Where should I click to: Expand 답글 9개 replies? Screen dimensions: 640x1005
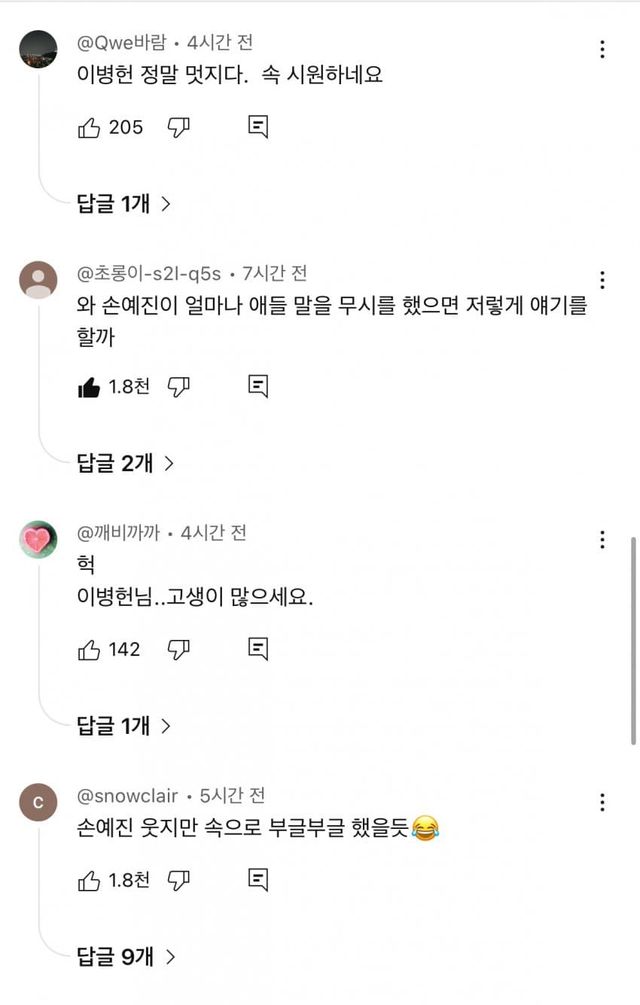click(126, 957)
